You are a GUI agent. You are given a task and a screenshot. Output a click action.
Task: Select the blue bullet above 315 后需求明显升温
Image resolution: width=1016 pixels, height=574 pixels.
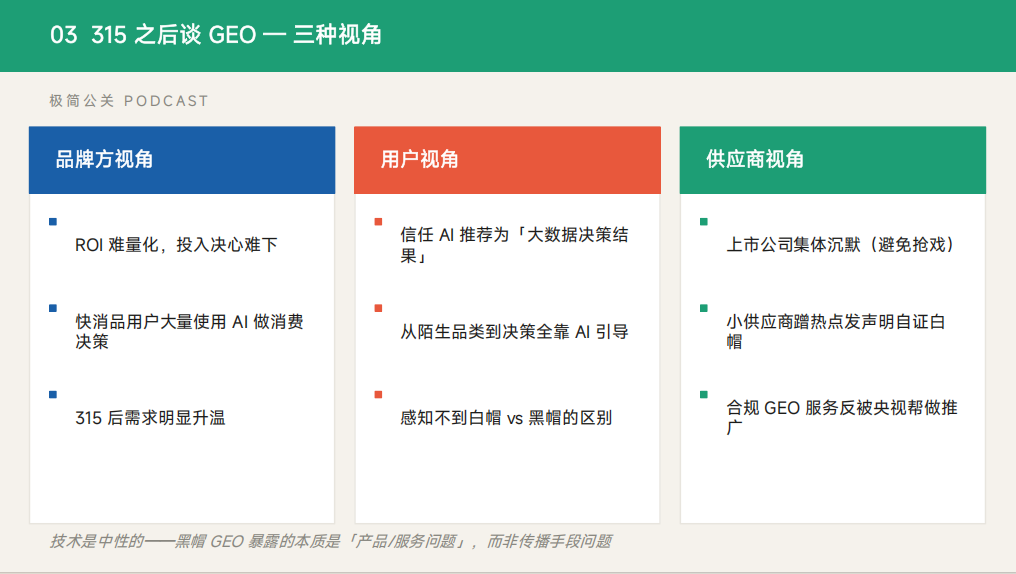click(53, 395)
